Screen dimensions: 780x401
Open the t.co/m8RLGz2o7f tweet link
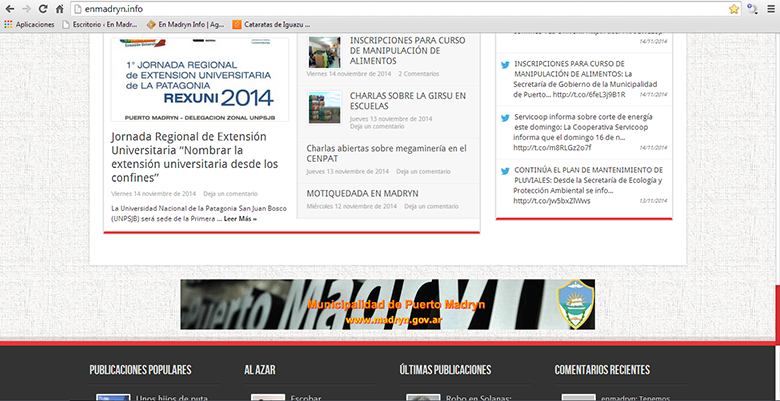point(545,148)
